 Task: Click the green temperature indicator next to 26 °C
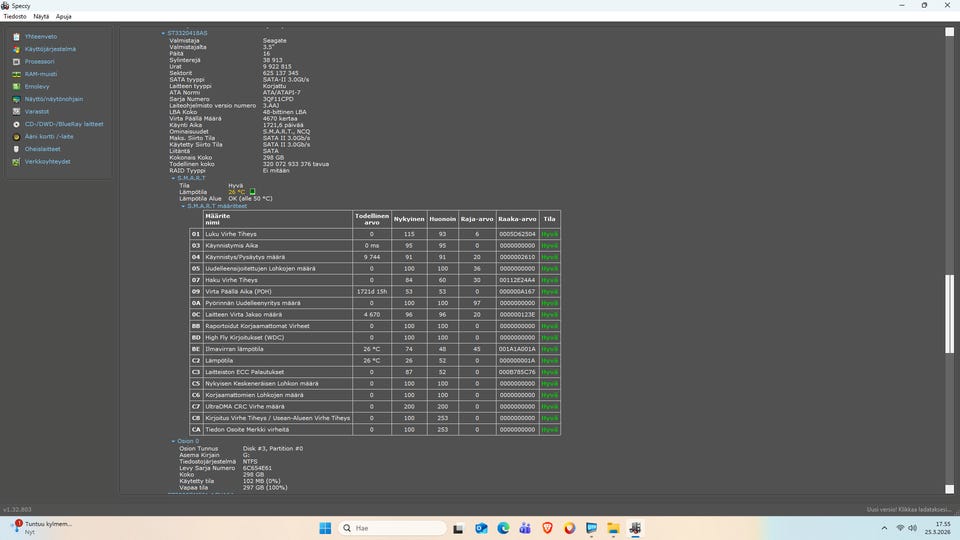point(253,191)
